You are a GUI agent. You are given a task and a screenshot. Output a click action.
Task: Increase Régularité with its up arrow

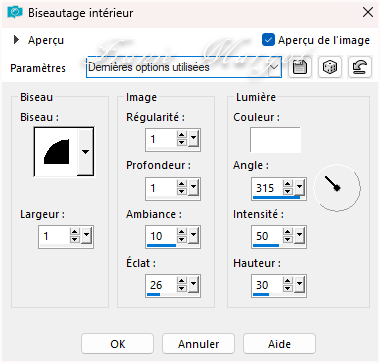(182, 135)
